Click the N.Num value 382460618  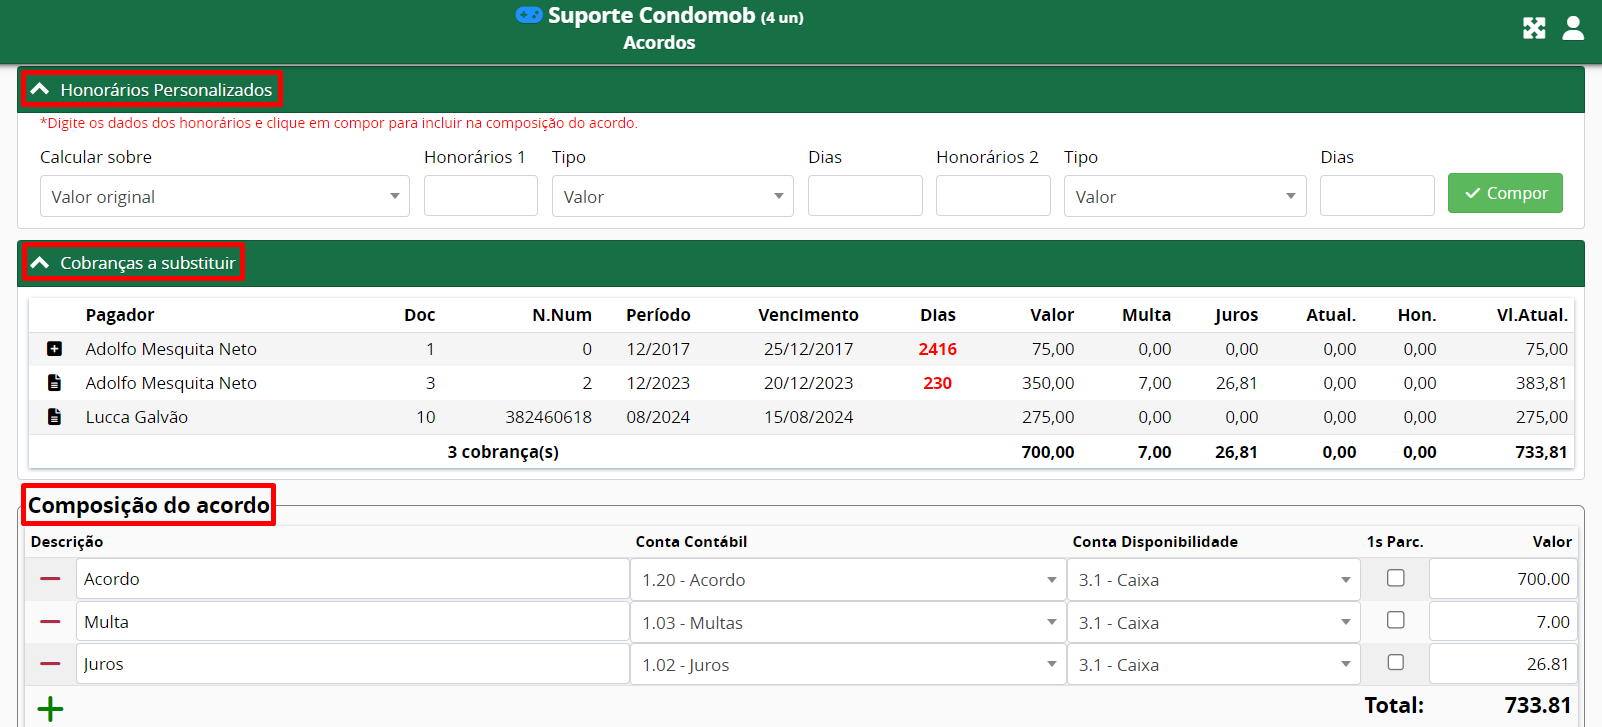548,417
